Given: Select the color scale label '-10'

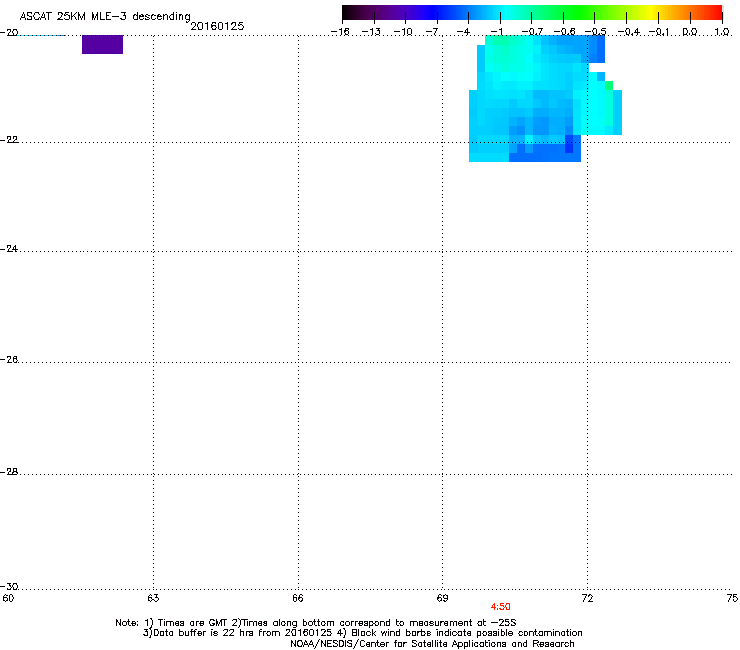Looking at the screenshot, I should pos(403,32).
